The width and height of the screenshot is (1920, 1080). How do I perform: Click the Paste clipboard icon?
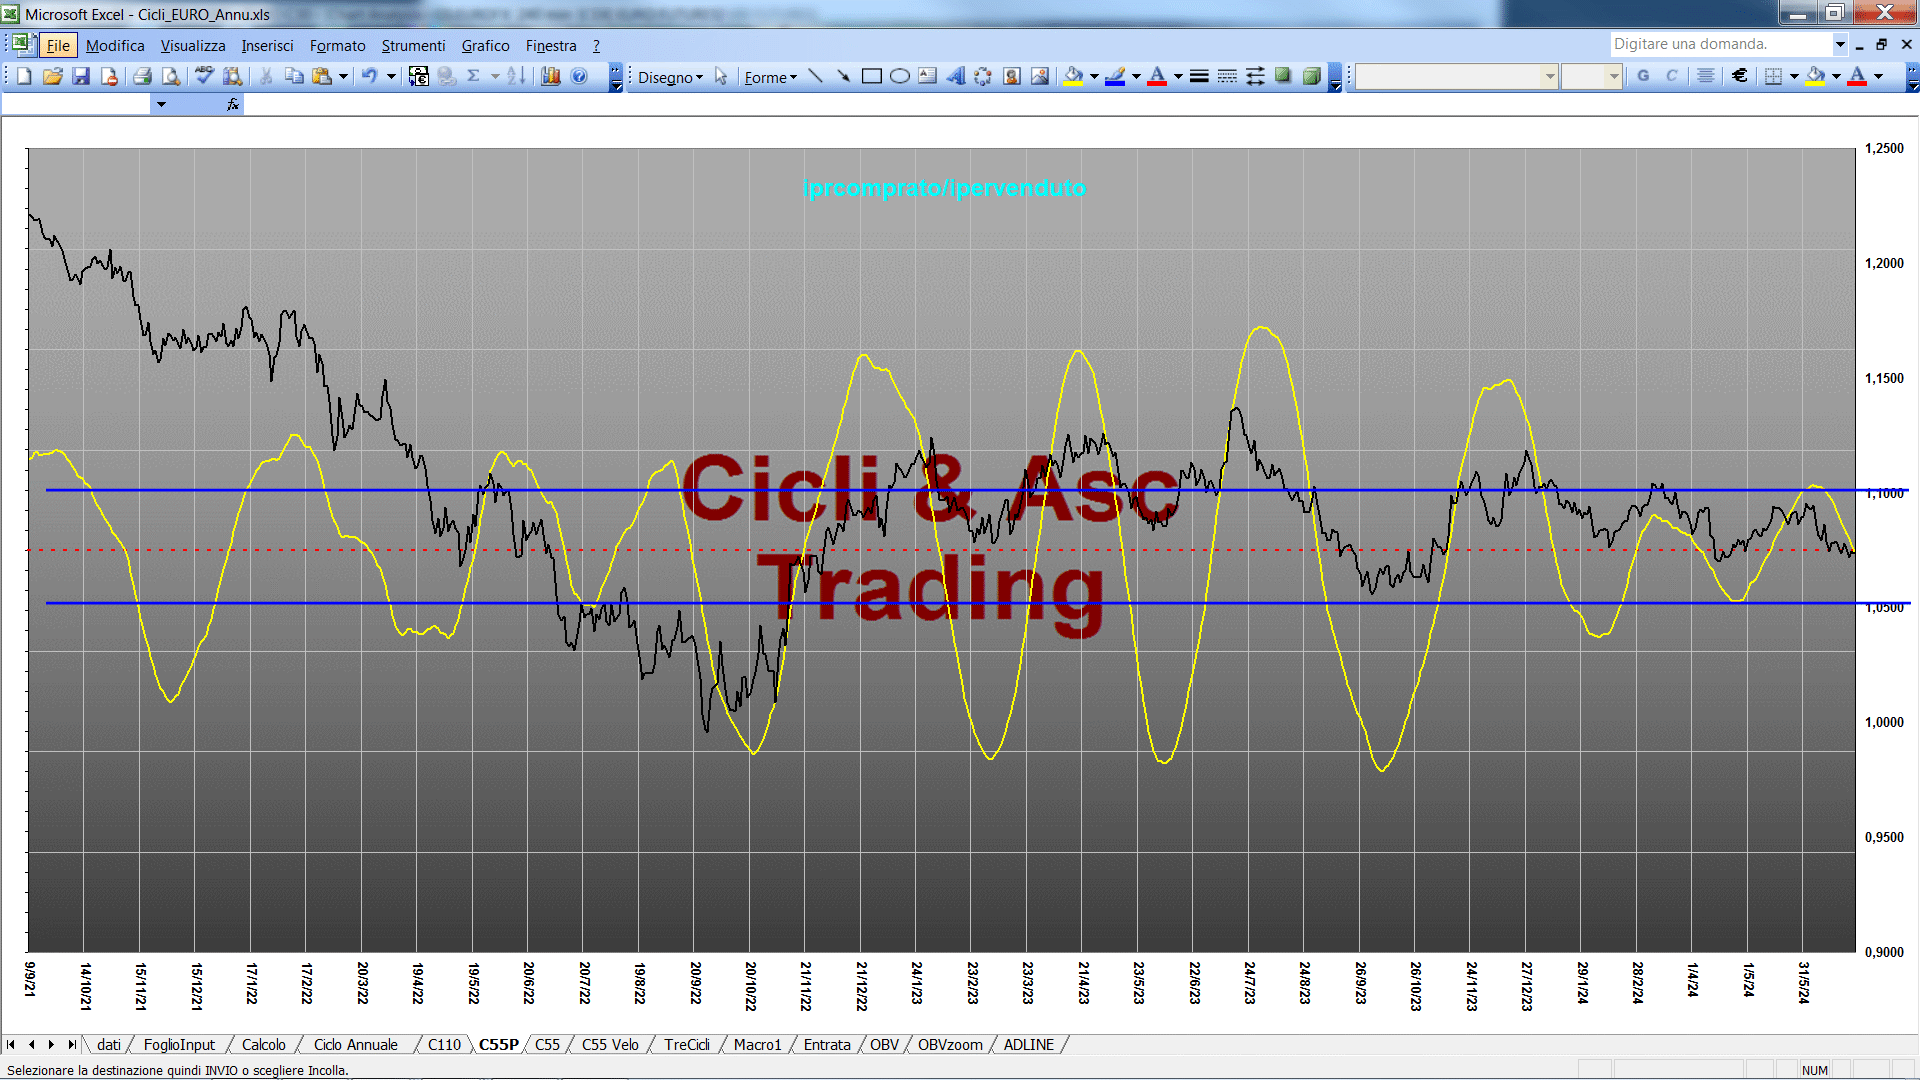322,76
